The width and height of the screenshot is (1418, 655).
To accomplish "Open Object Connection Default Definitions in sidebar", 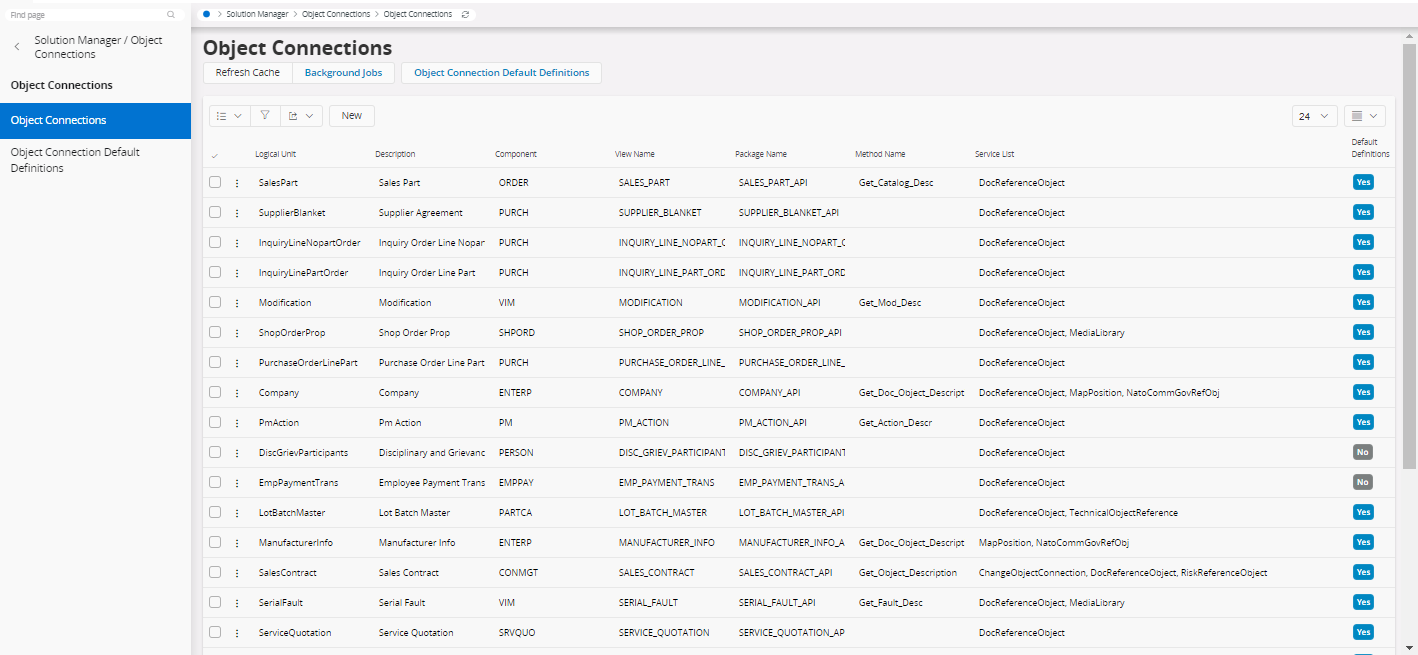I will click(x=75, y=160).
